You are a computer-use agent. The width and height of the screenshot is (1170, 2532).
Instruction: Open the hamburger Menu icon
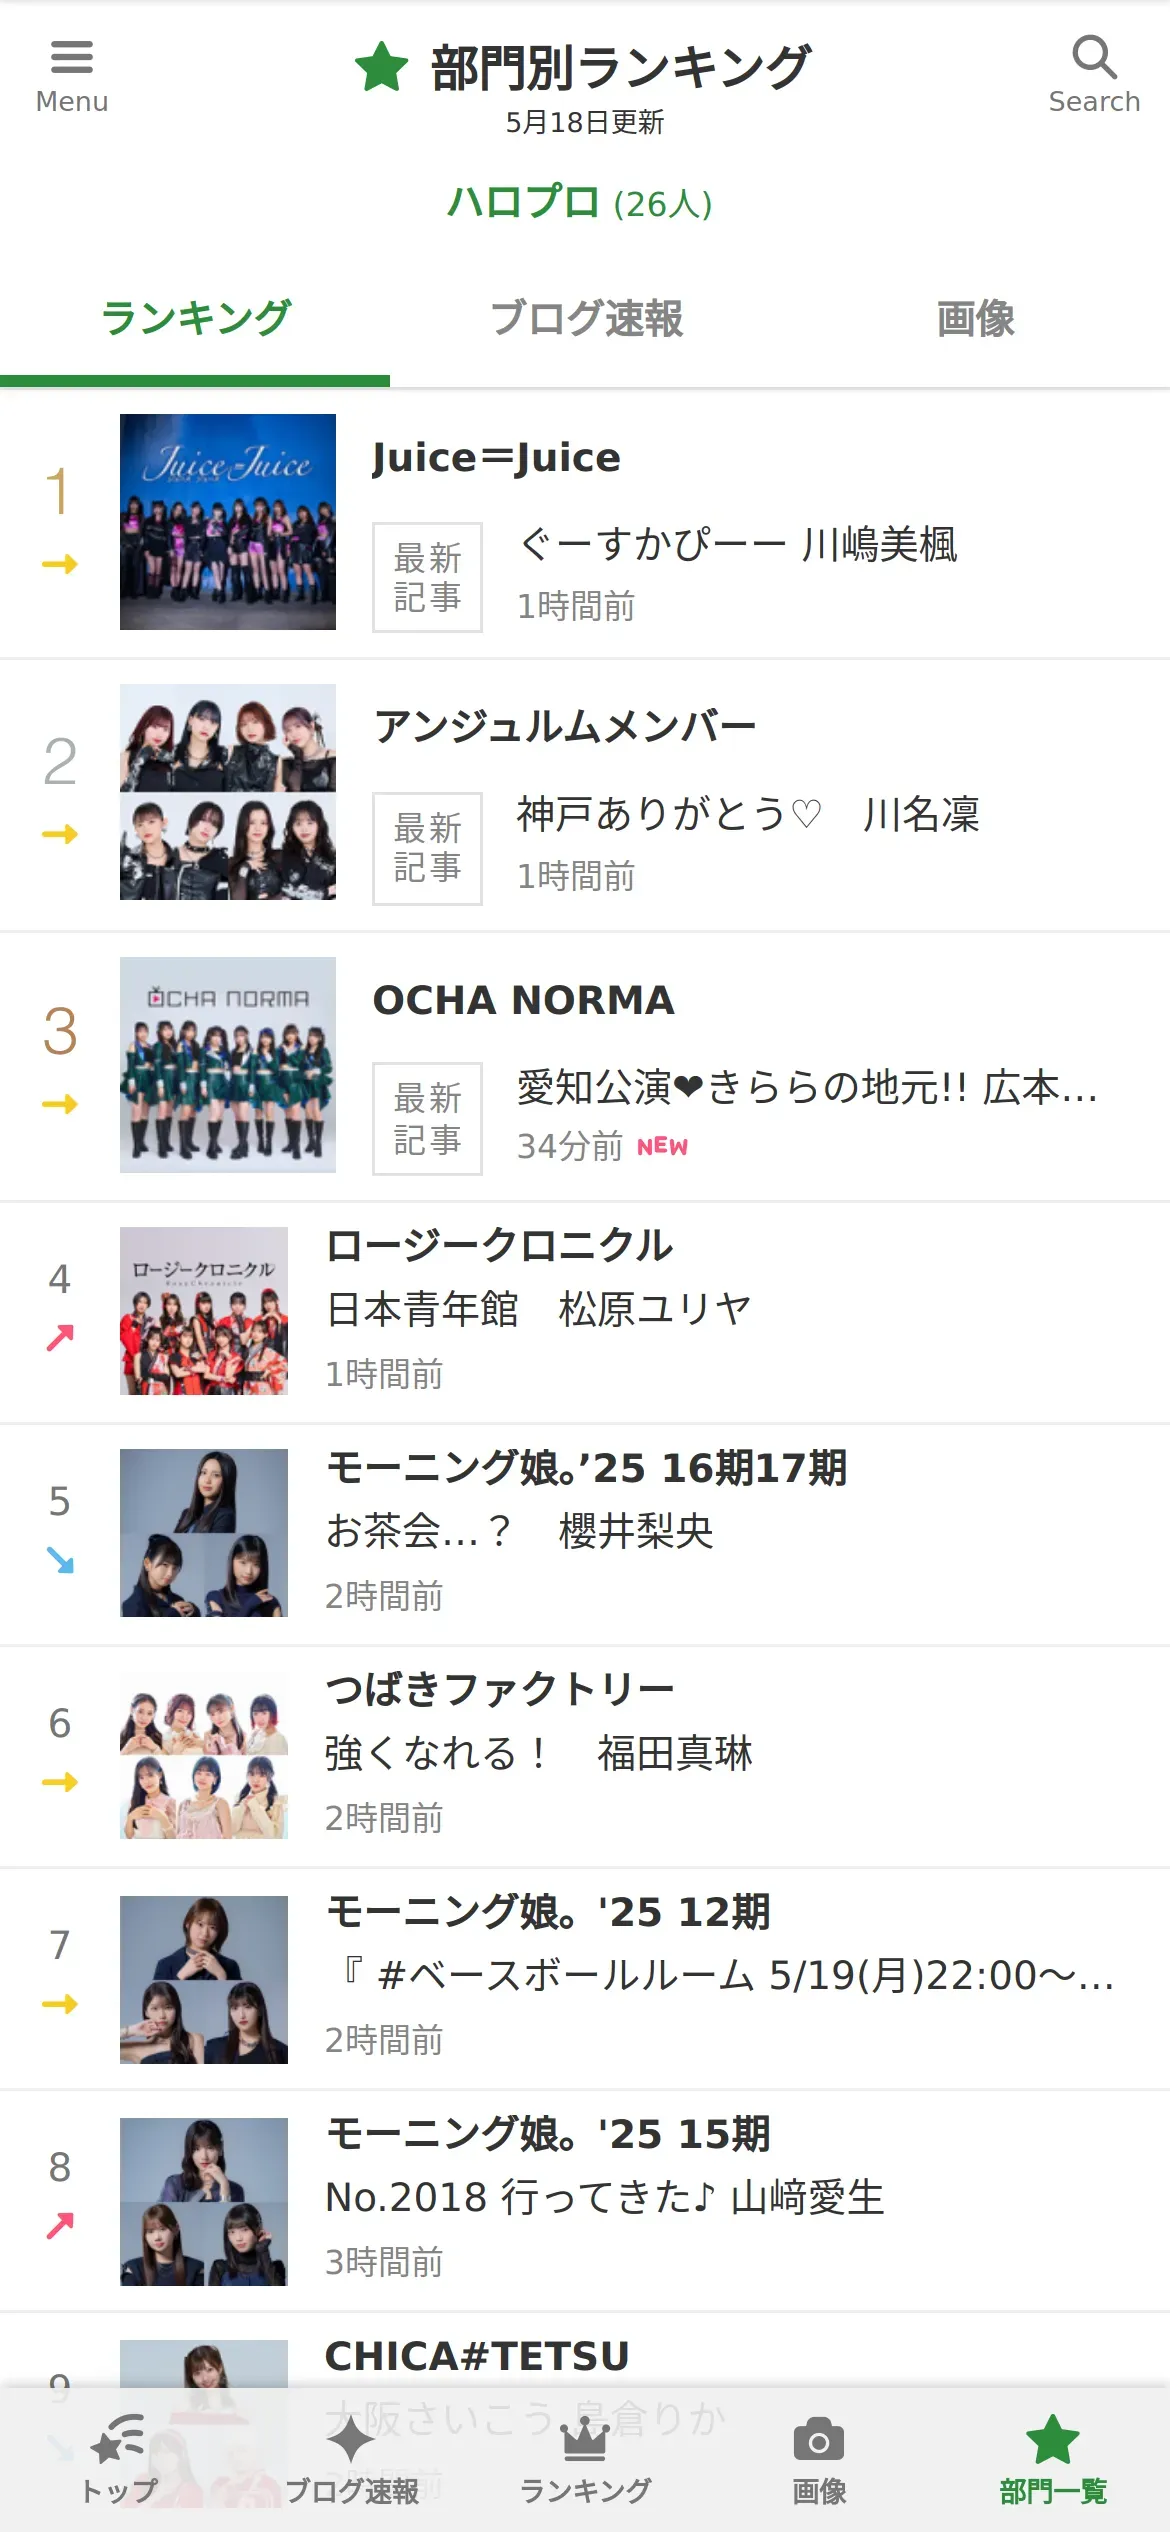[x=71, y=58]
